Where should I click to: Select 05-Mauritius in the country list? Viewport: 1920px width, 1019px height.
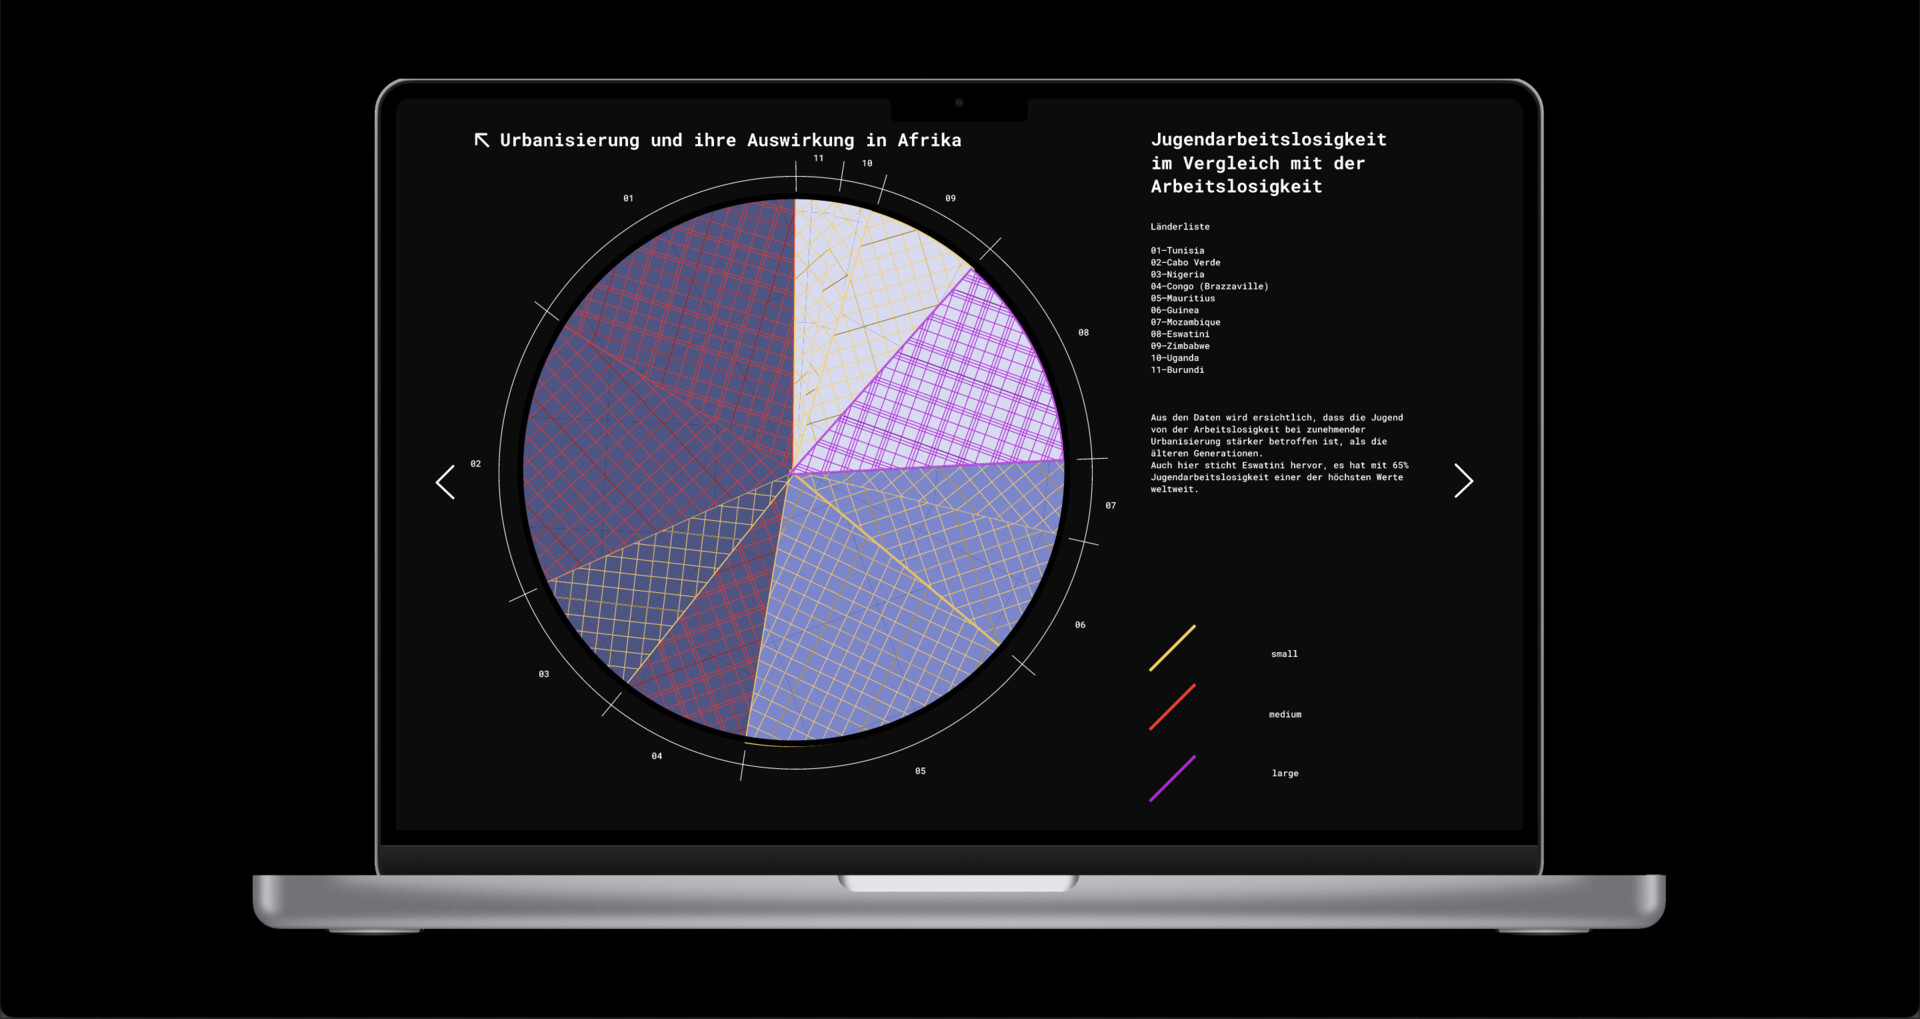1183,299
